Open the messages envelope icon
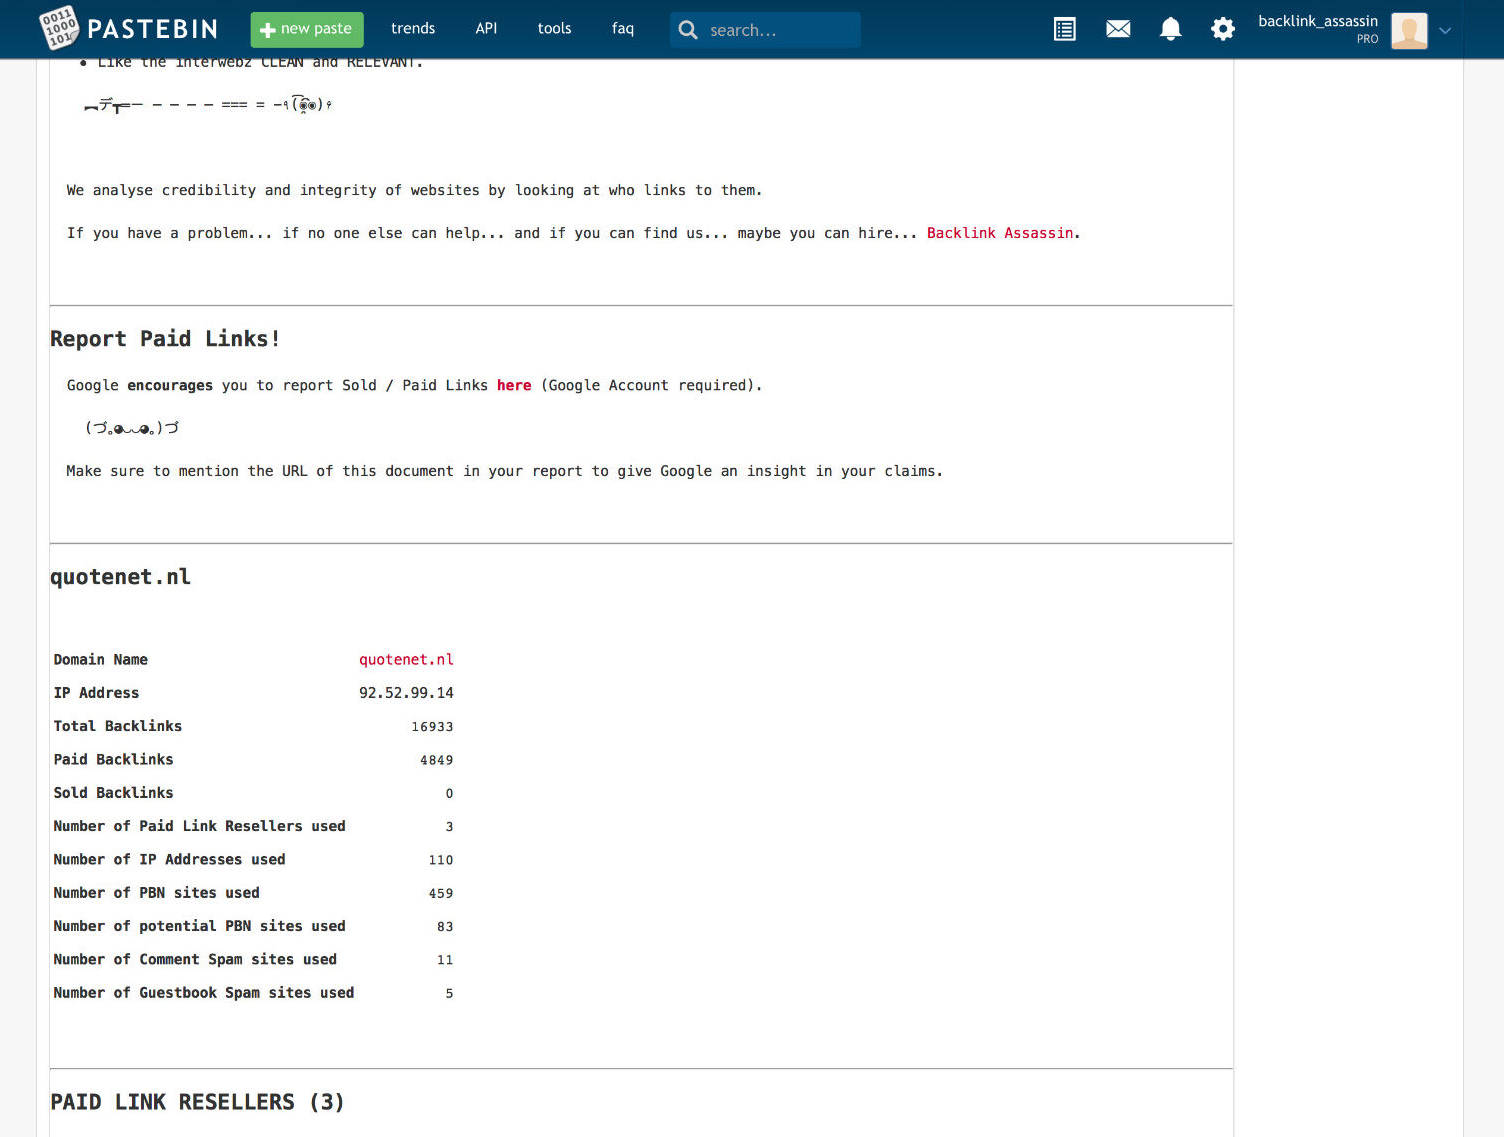 pos(1118,29)
